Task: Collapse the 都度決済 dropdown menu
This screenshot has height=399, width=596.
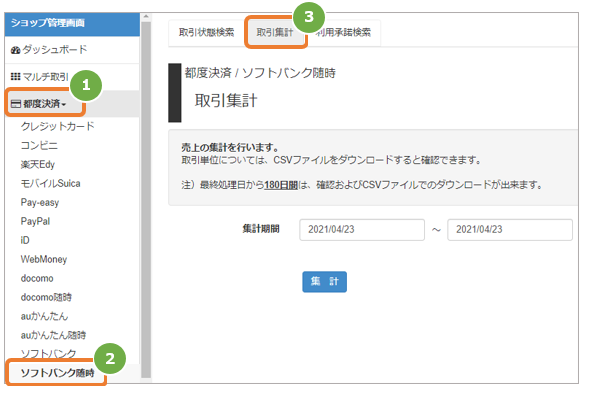Action: tap(45, 104)
